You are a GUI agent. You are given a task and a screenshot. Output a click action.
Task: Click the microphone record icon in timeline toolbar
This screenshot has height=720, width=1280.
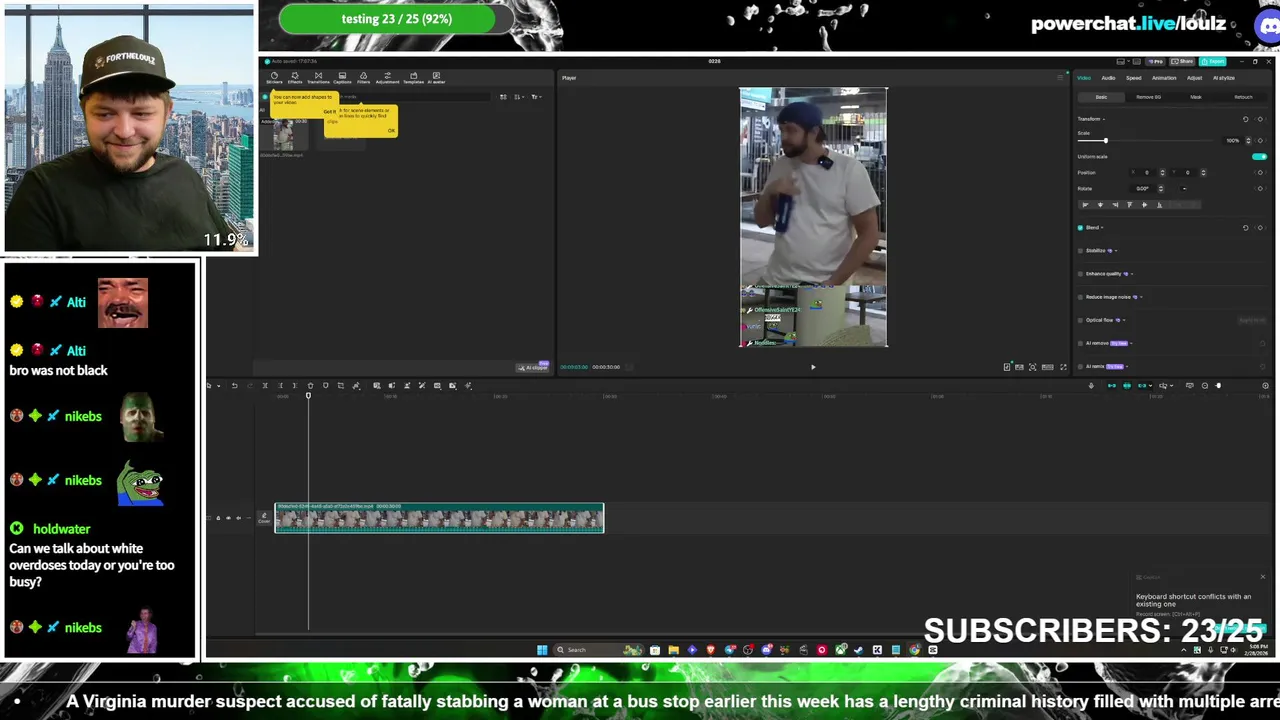pyautogui.click(x=1091, y=386)
